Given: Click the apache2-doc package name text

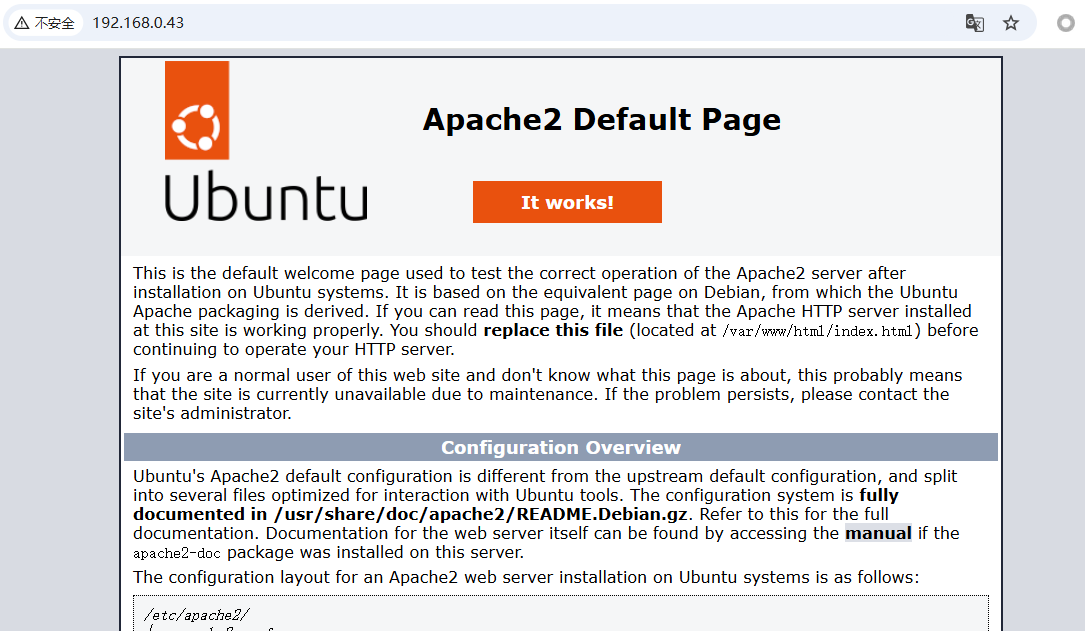Looking at the screenshot, I should pyautogui.click(x=177, y=552).
